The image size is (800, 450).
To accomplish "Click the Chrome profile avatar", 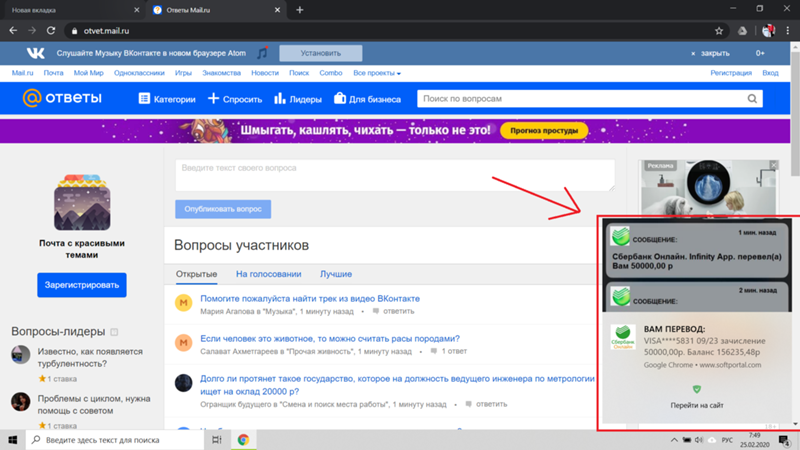I will 768,31.
